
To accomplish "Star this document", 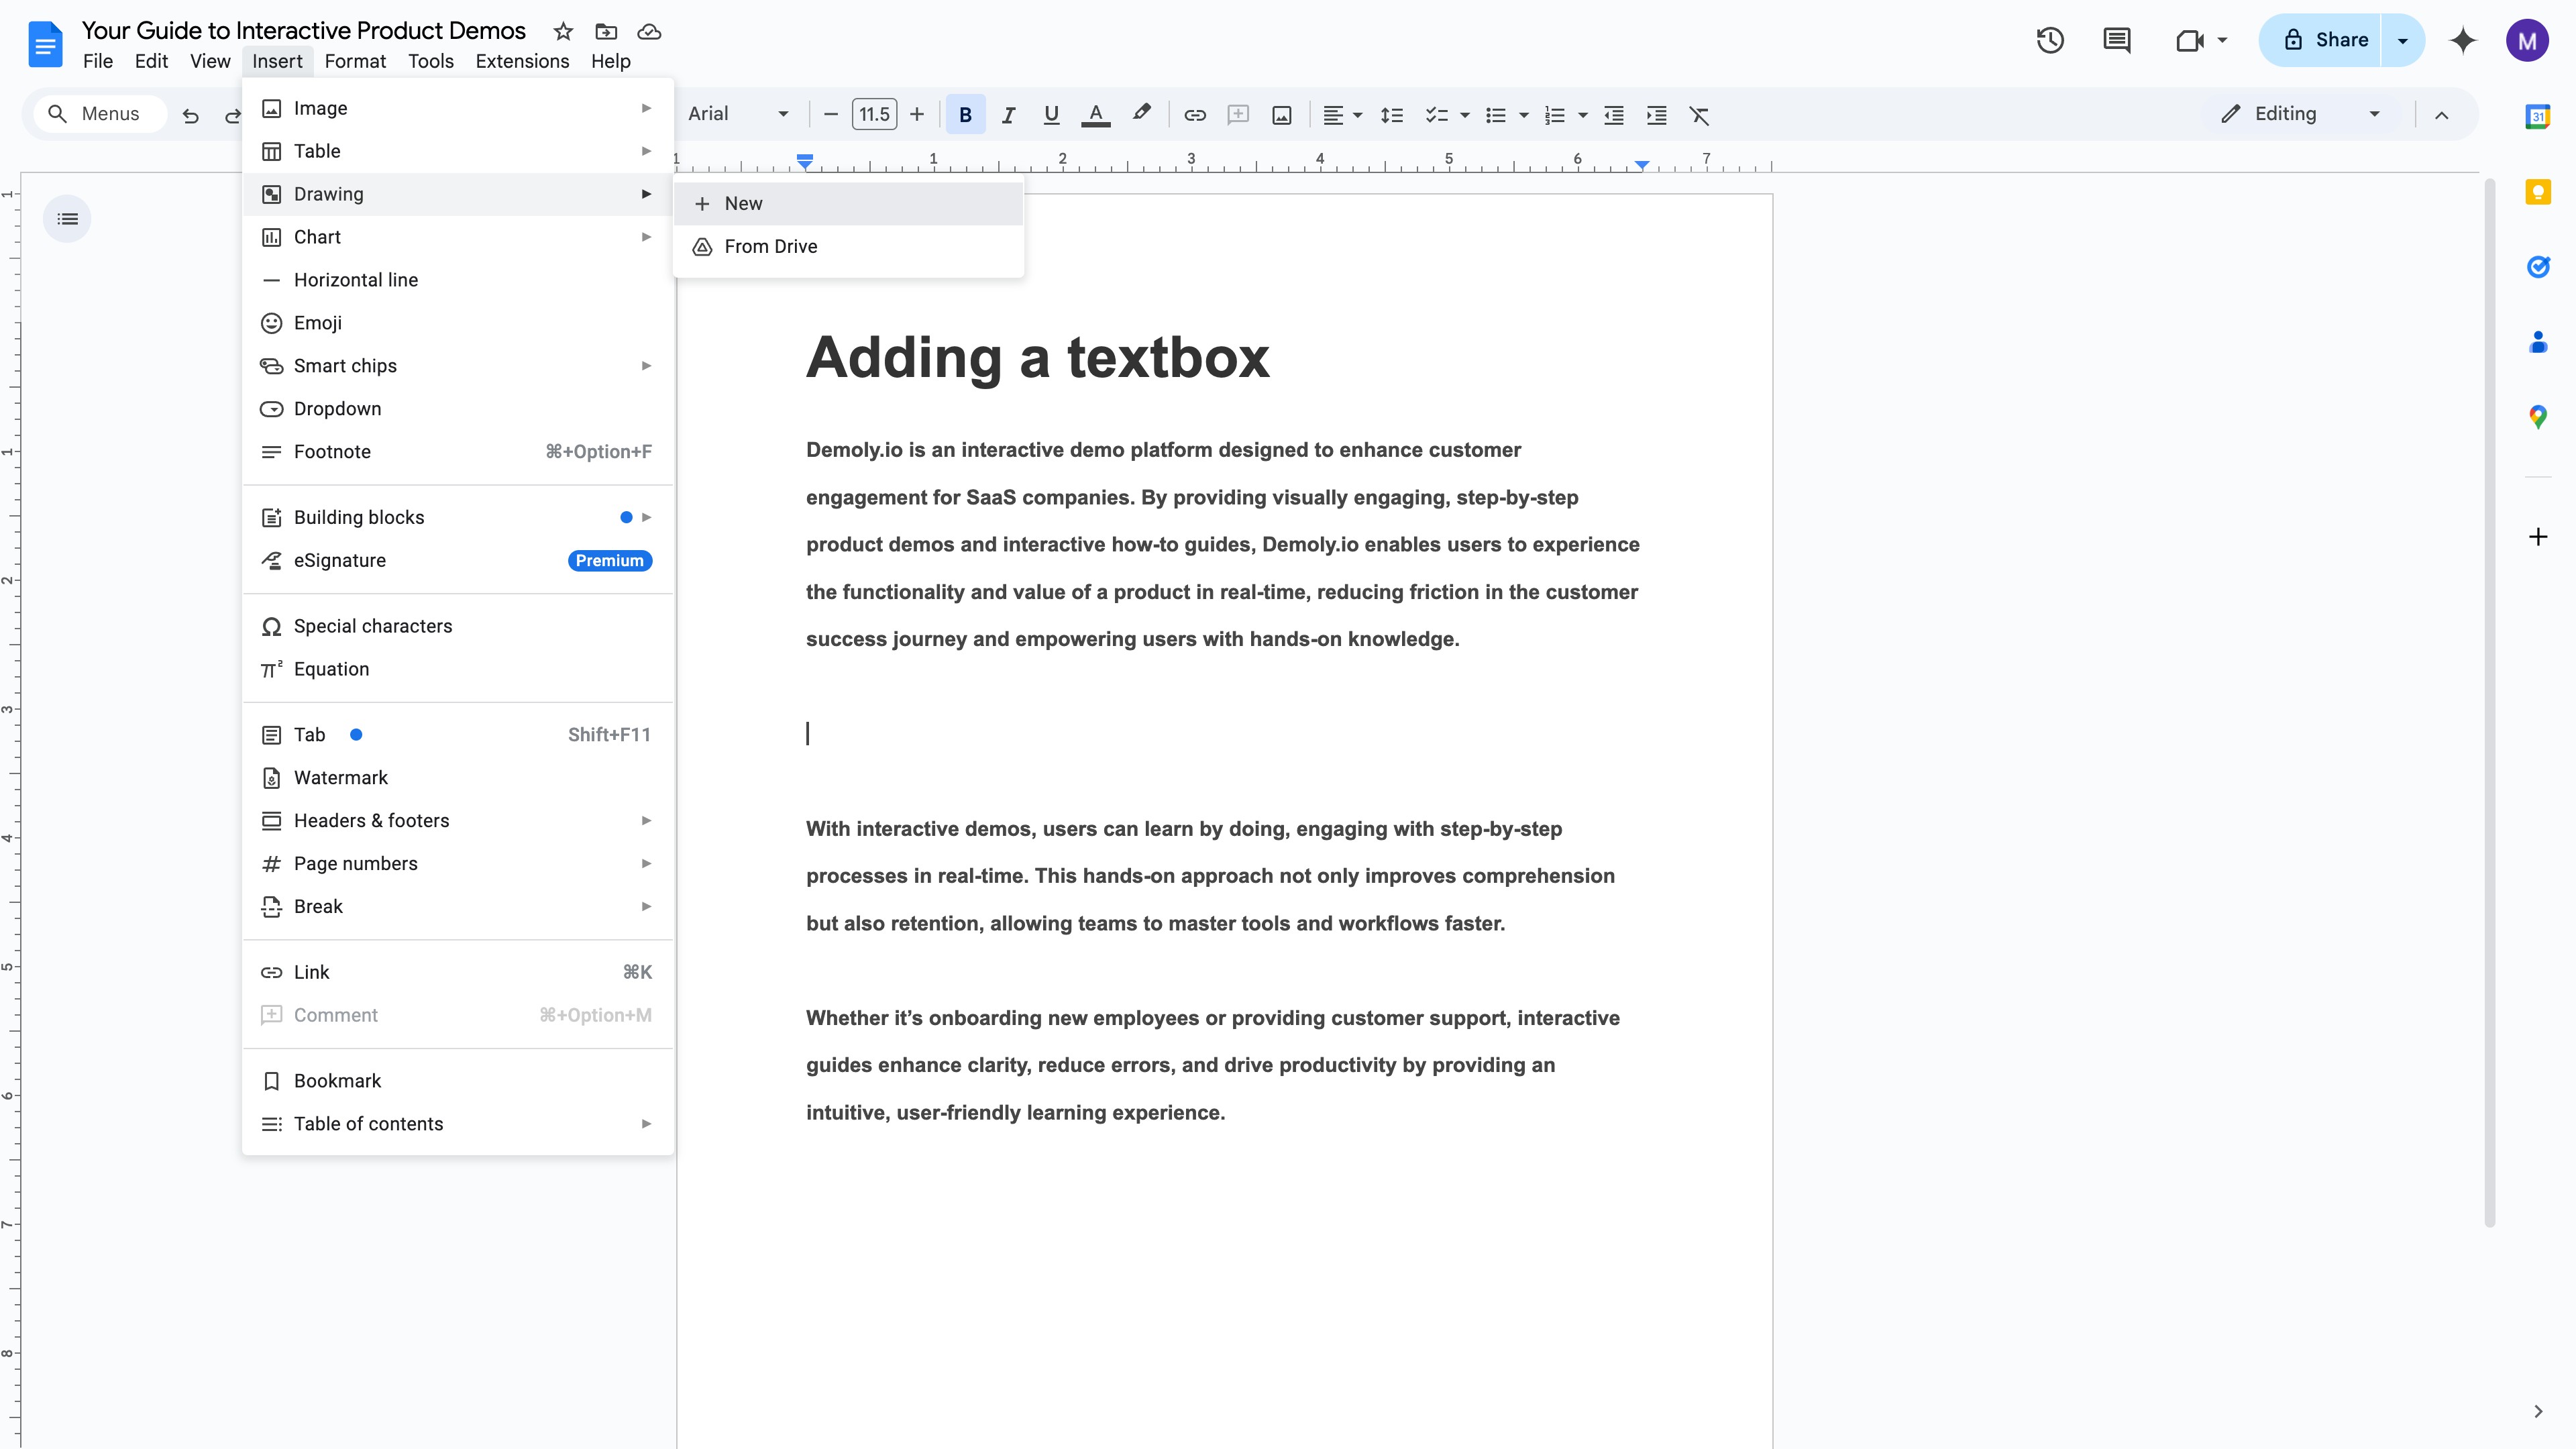I will (563, 31).
